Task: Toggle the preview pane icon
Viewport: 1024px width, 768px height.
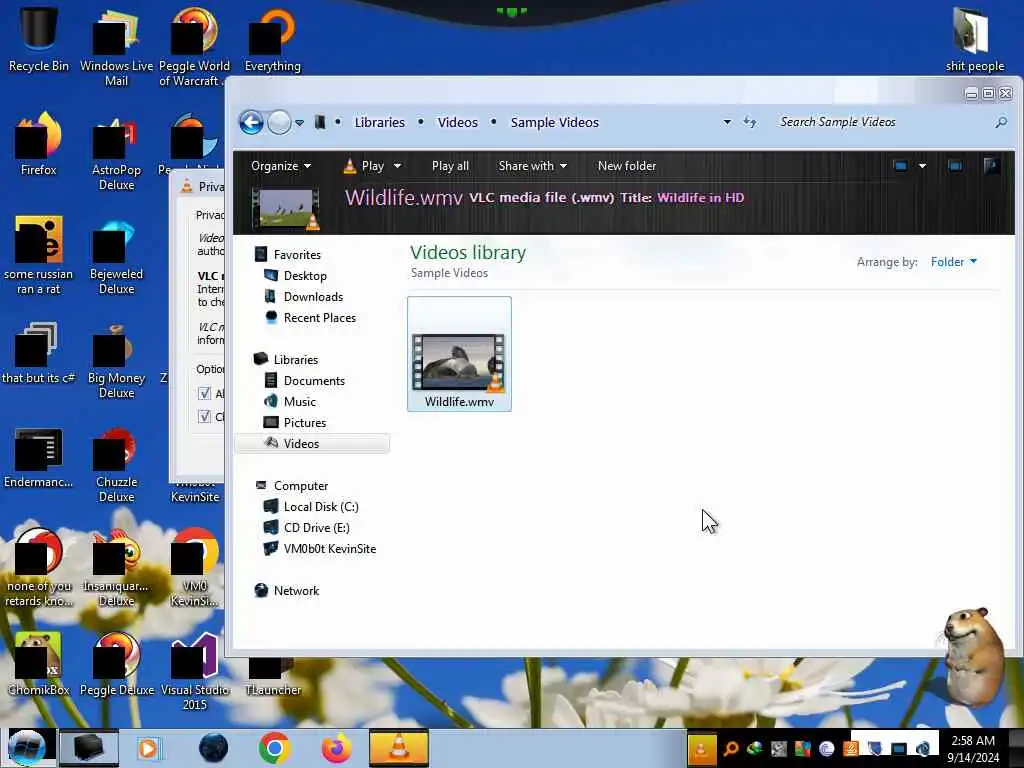Action: pyautogui.click(x=955, y=166)
